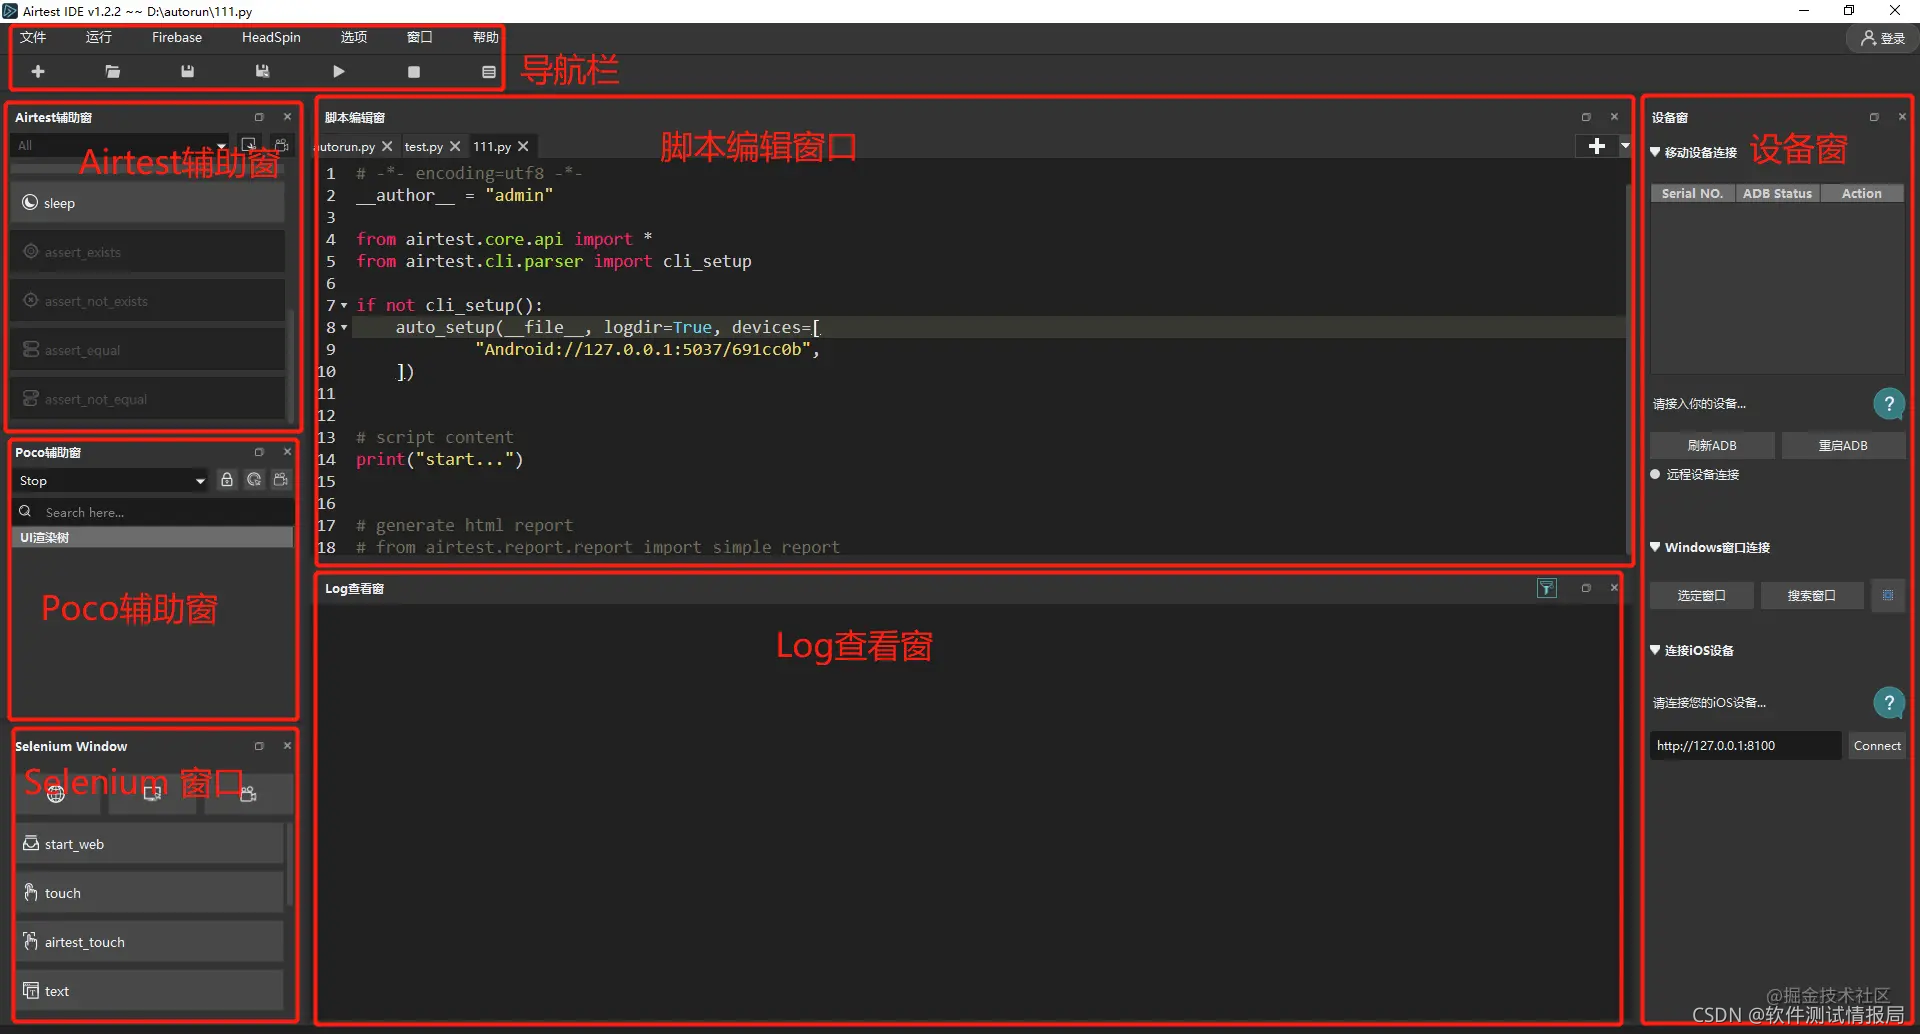Collapse the Windows窗口连接 section
Viewport: 1920px width, 1034px height.
1655,547
